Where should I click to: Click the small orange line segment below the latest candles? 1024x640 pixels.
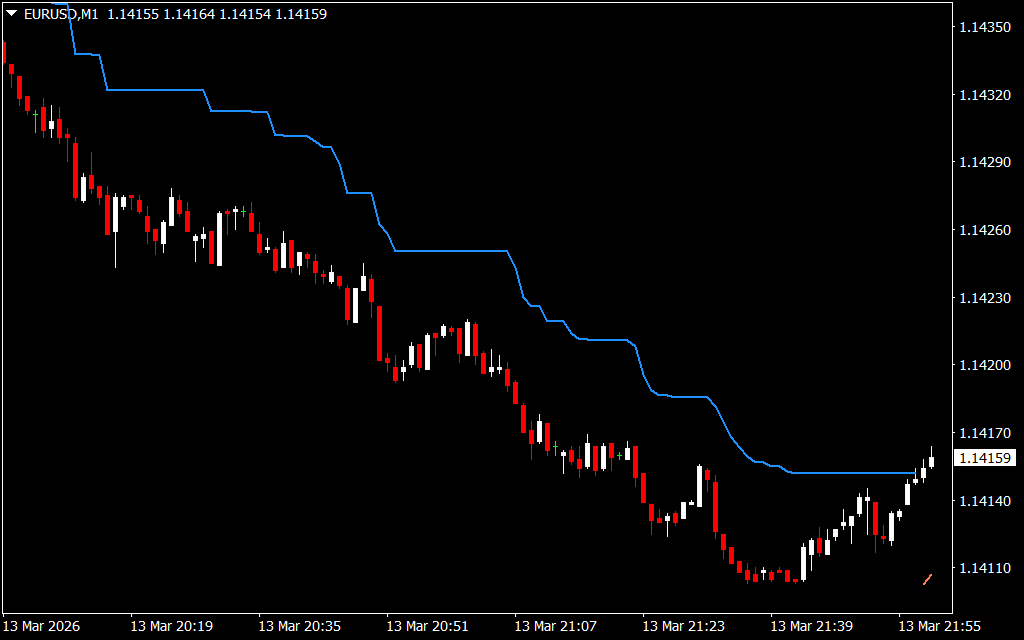click(x=927, y=578)
